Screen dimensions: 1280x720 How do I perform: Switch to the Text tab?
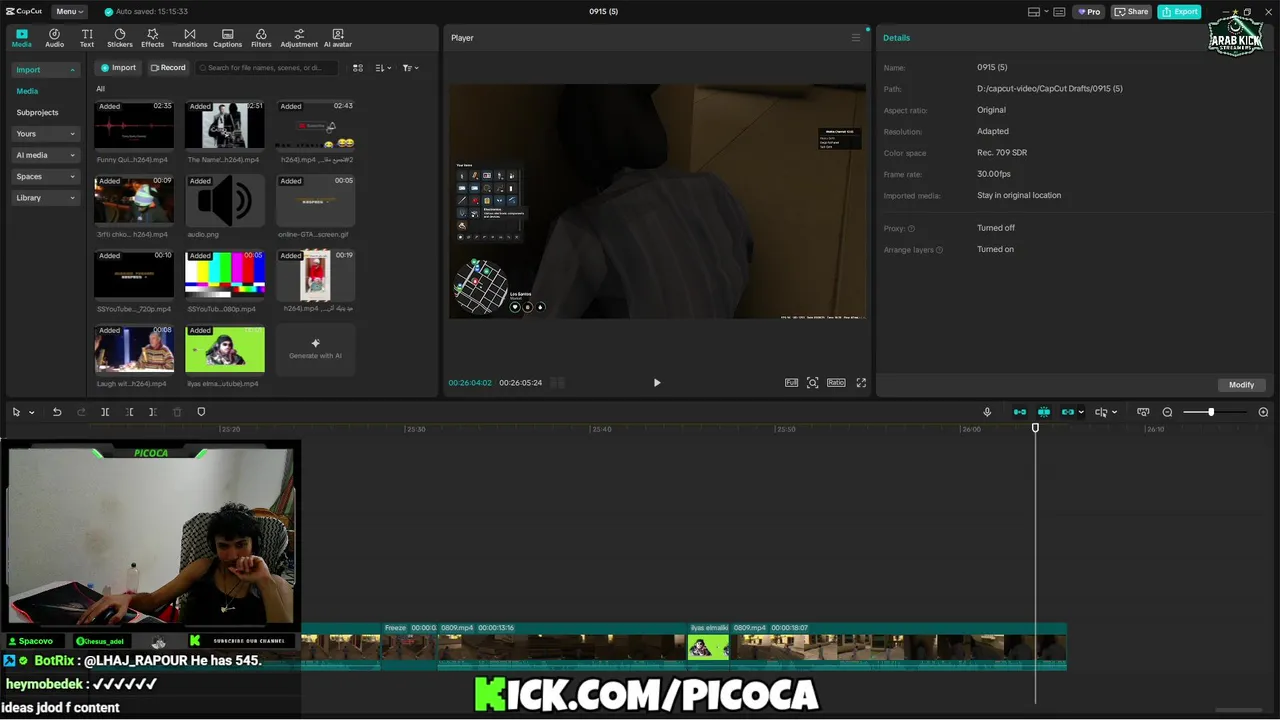[87, 38]
